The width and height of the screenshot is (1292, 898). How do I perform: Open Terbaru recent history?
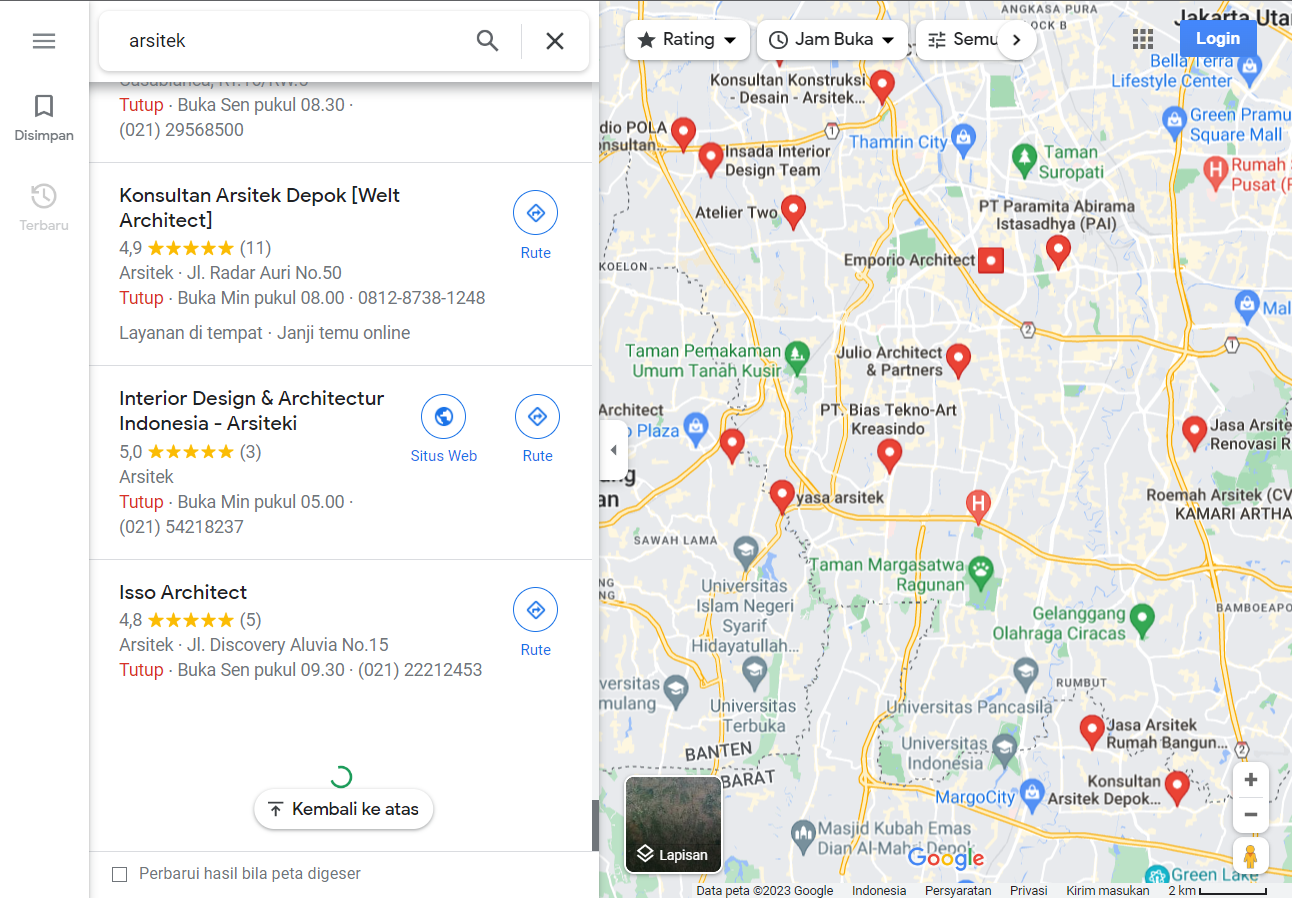coord(44,208)
